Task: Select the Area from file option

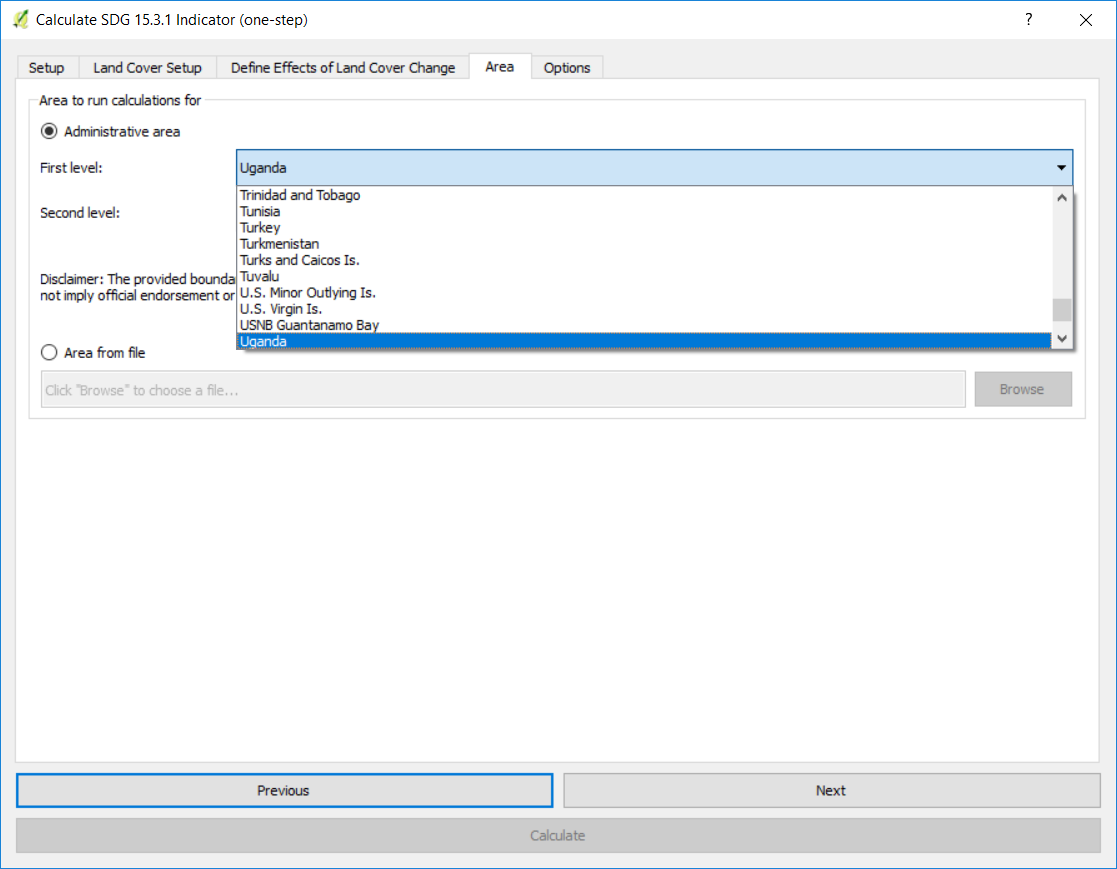Action: [49, 352]
